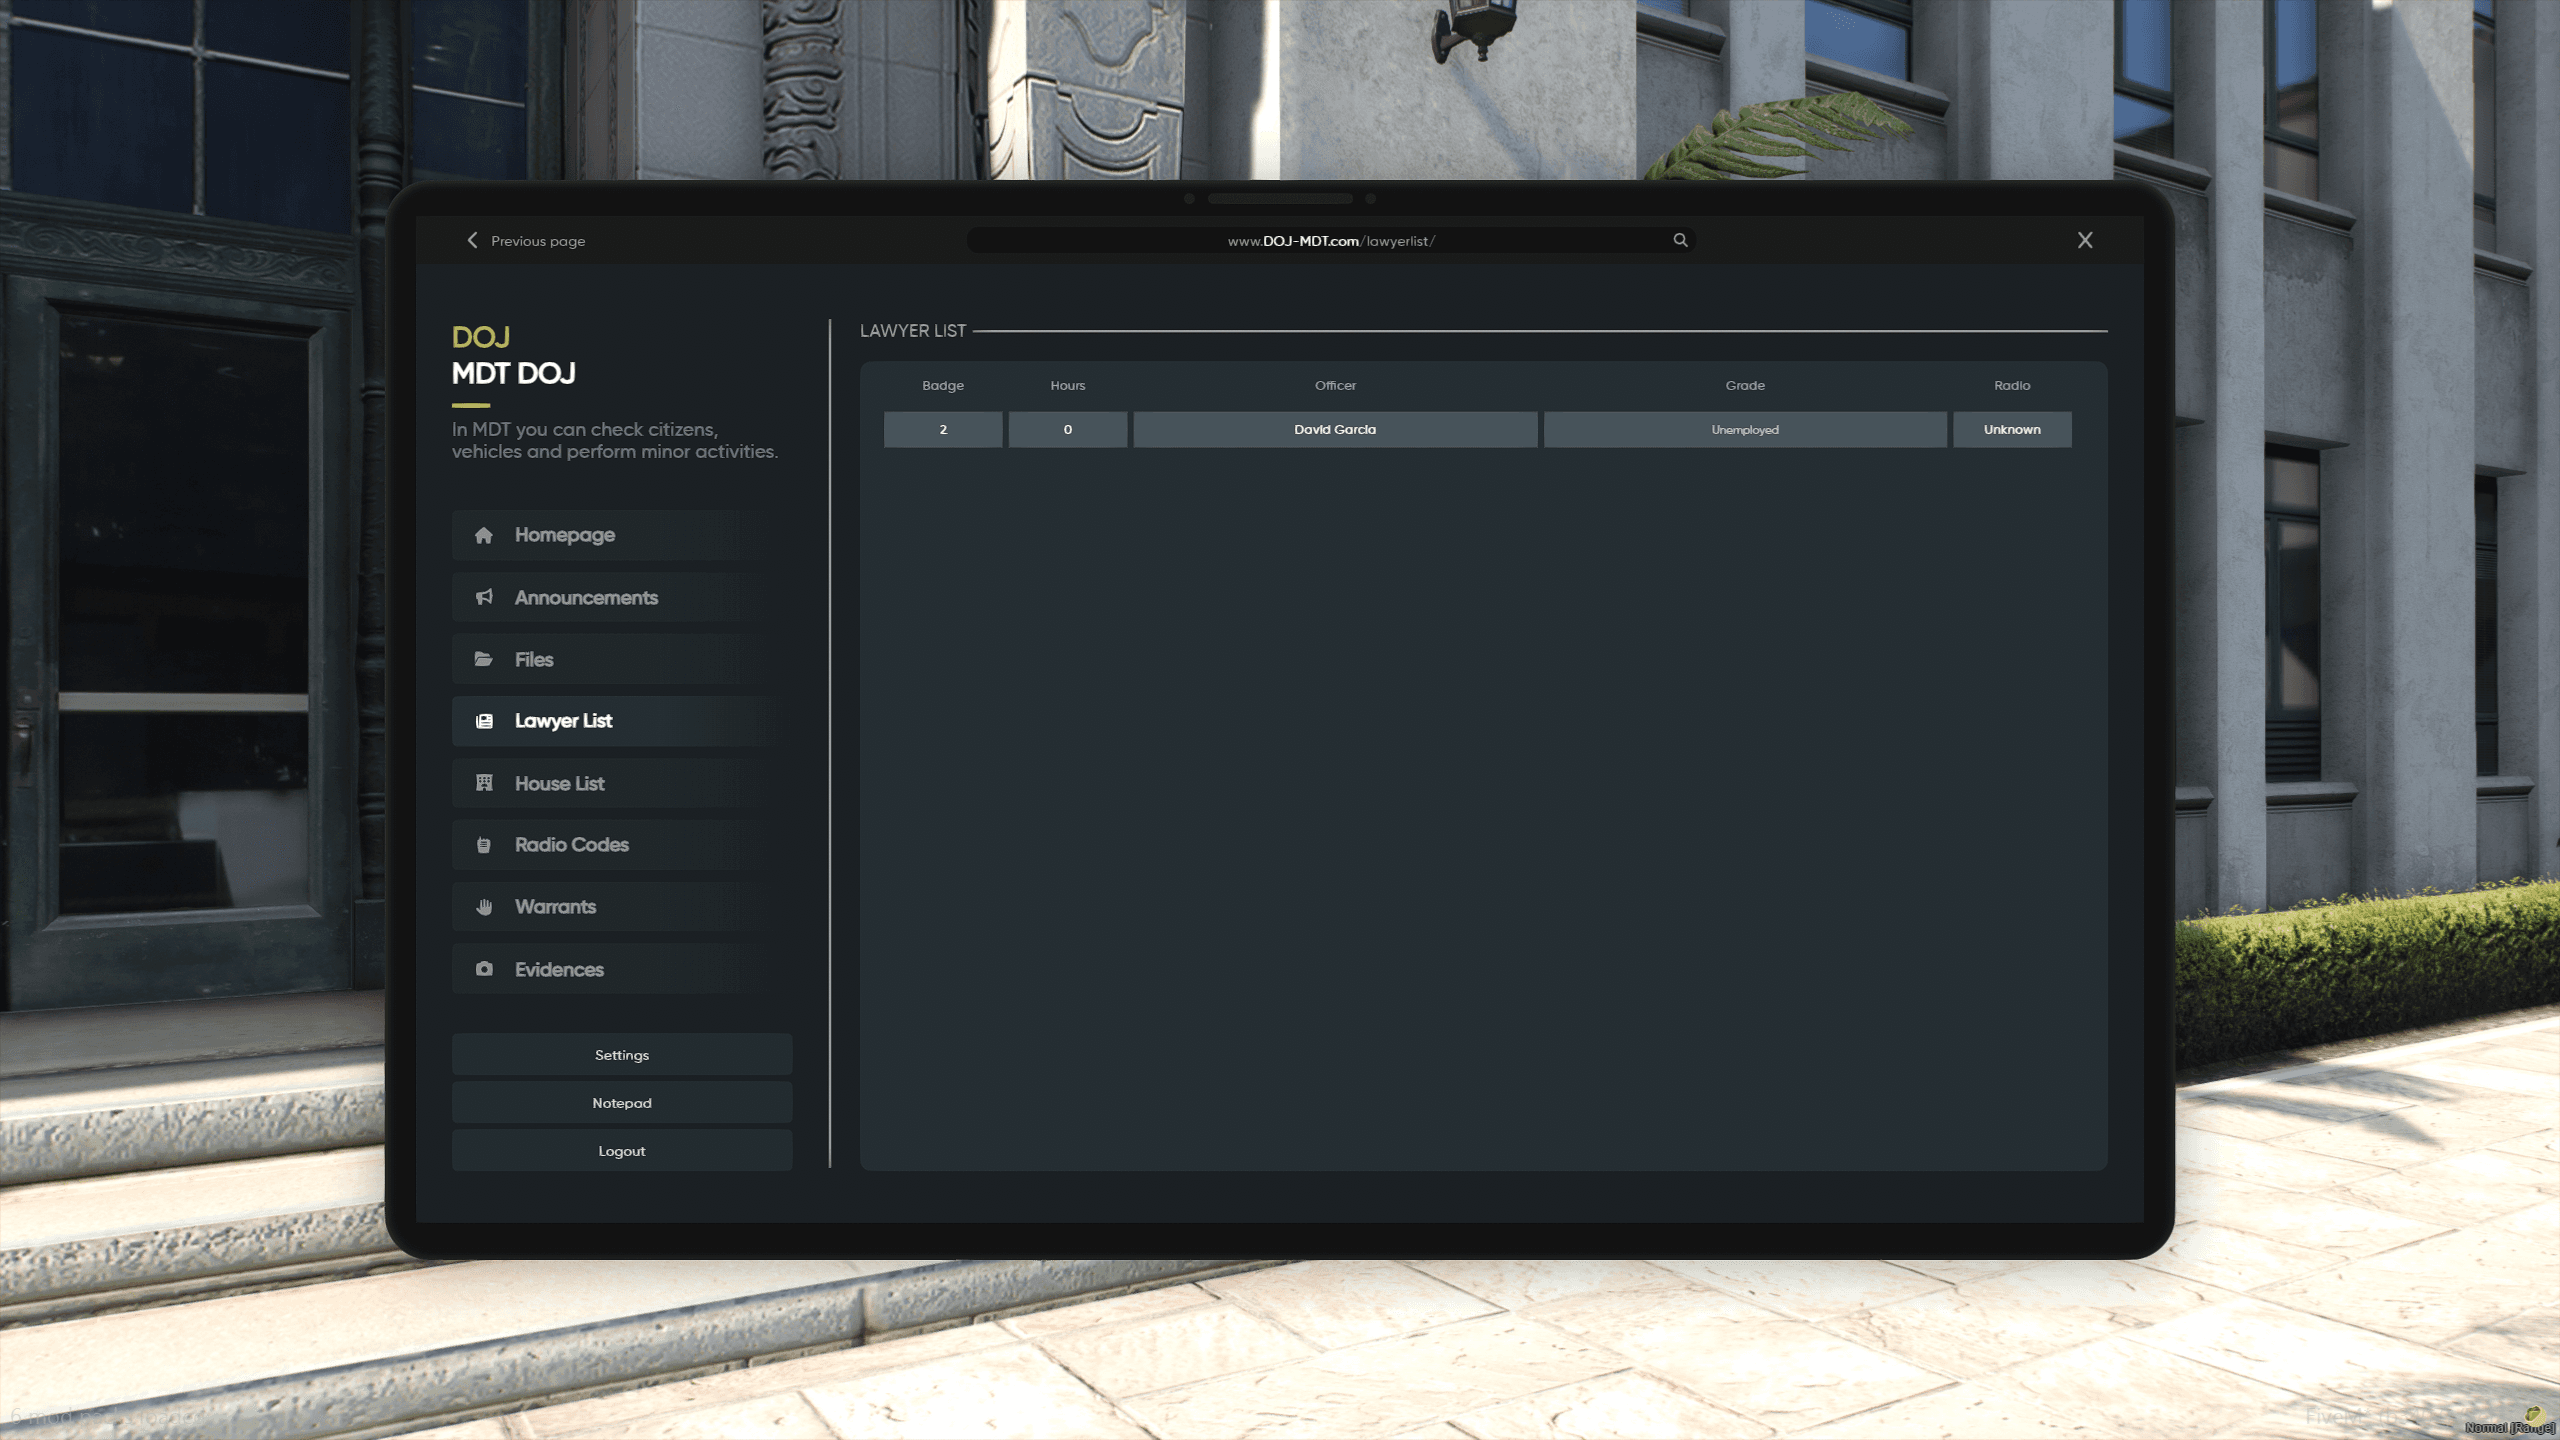Click the Hours column header
Image resolution: width=2560 pixels, height=1440 pixels.
(x=1068, y=385)
